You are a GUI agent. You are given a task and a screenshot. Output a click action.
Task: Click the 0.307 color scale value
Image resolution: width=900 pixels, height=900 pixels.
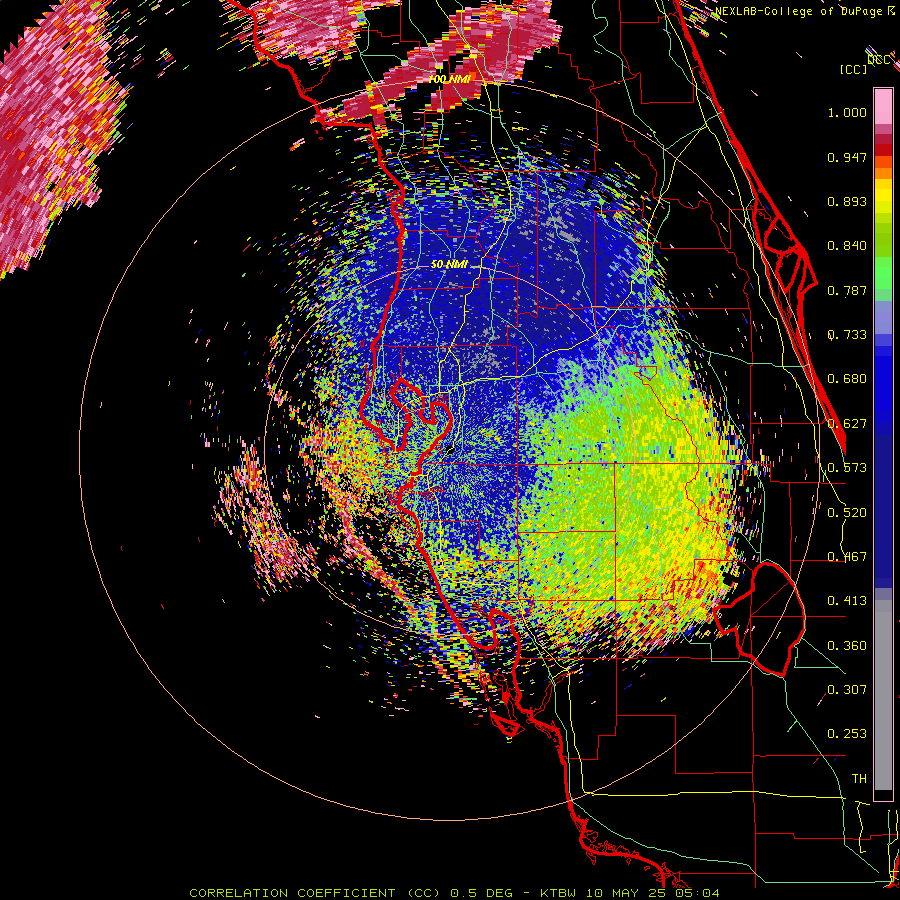(x=847, y=690)
